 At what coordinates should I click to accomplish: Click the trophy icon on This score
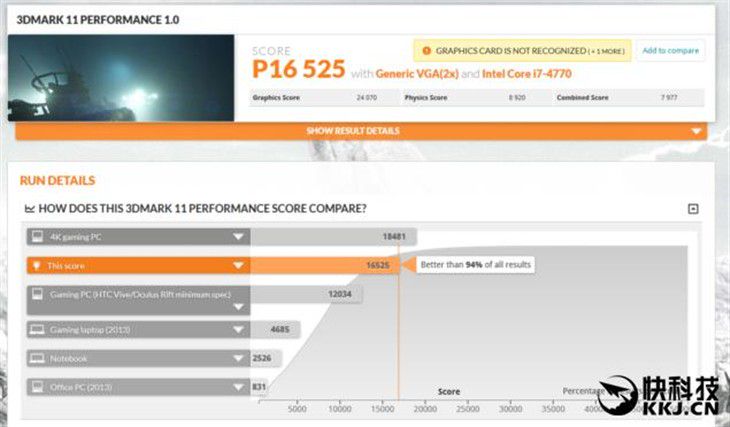[36, 266]
